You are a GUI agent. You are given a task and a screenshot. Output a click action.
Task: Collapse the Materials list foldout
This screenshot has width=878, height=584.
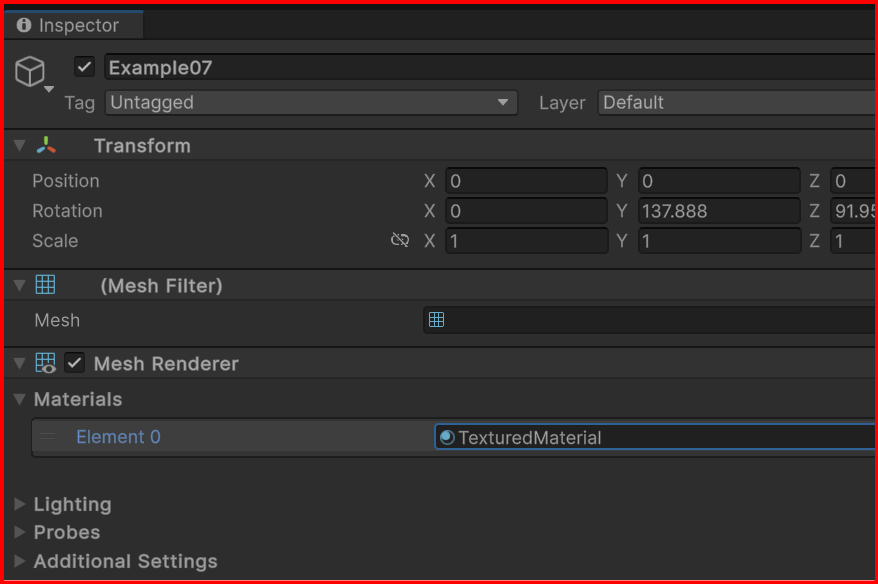[20, 399]
